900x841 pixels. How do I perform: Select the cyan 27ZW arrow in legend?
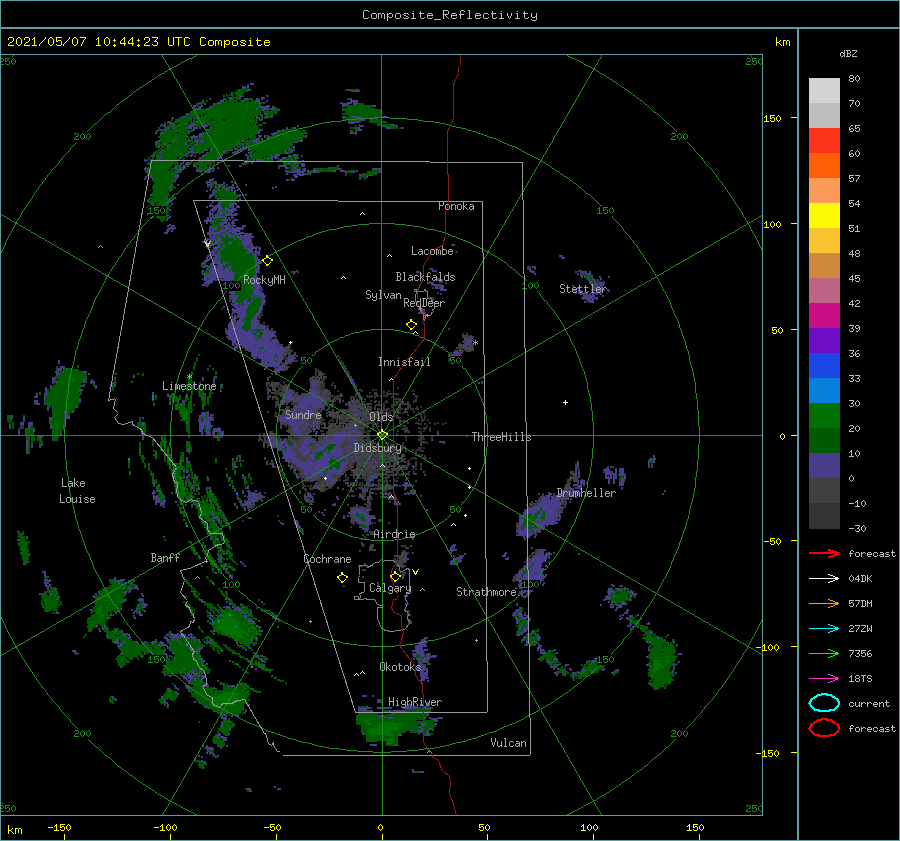coord(824,629)
